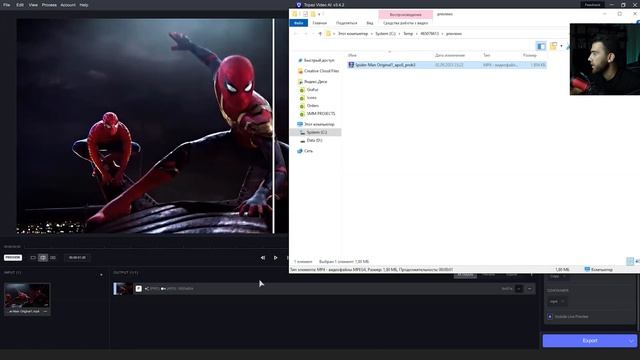This screenshot has height=360, width=640.
Task: Click System (C:) in the address bar
Action: point(385,33)
